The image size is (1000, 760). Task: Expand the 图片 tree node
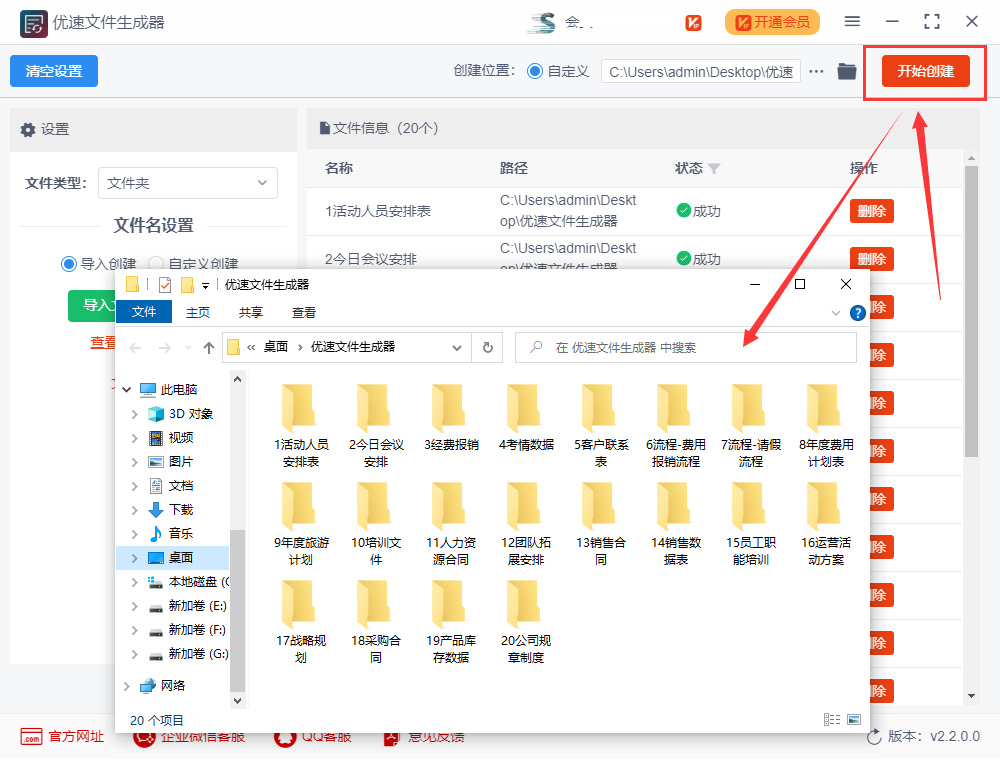click(134, 462)
